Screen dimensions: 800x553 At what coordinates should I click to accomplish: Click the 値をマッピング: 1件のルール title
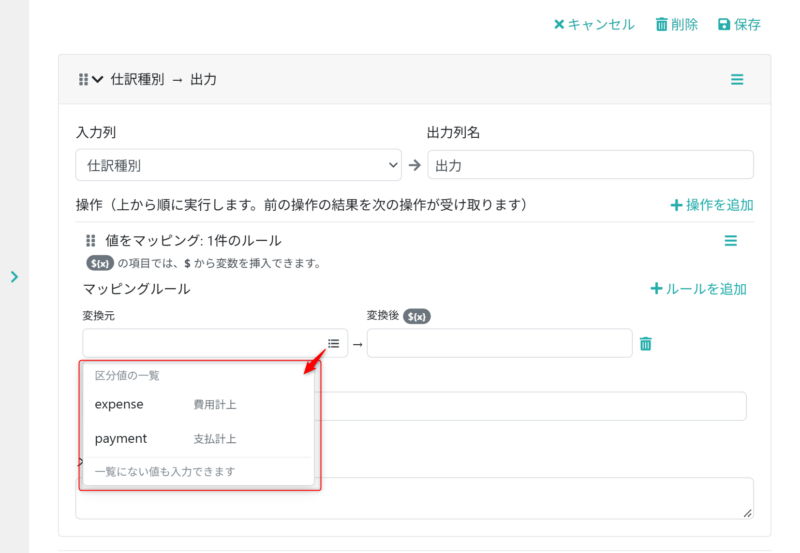coord(193,240)
